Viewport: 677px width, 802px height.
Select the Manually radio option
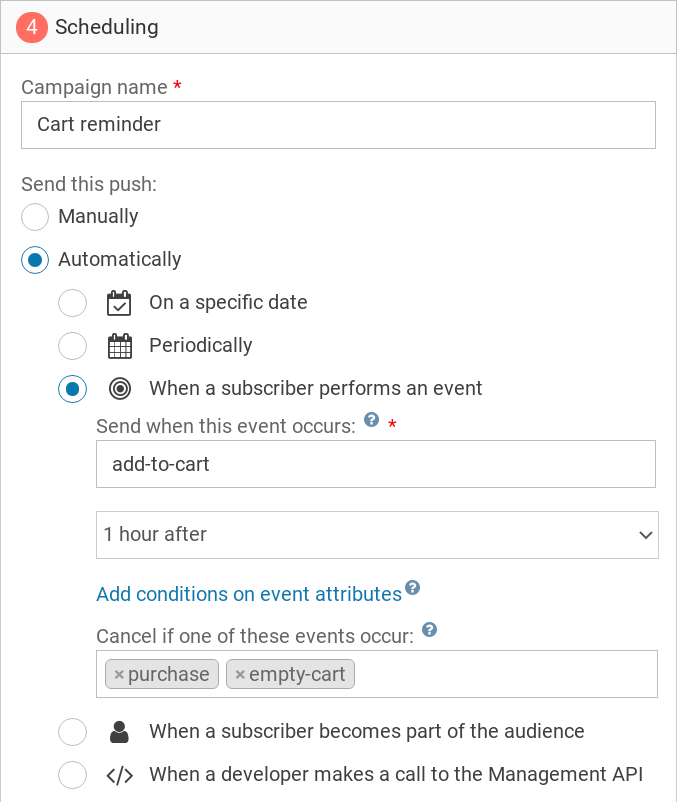[x=35, y=217]
